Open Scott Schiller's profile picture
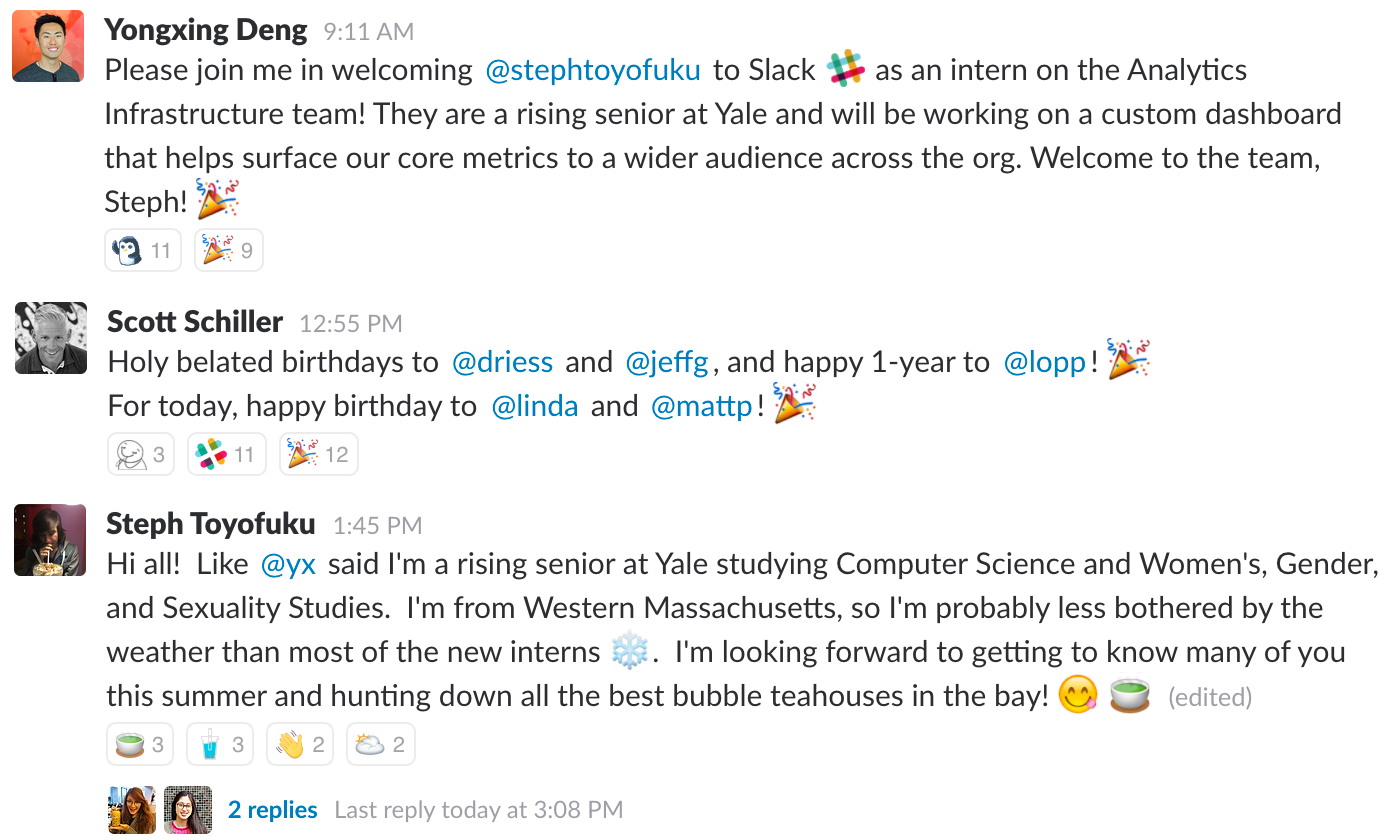 click(x=51, y=338)
